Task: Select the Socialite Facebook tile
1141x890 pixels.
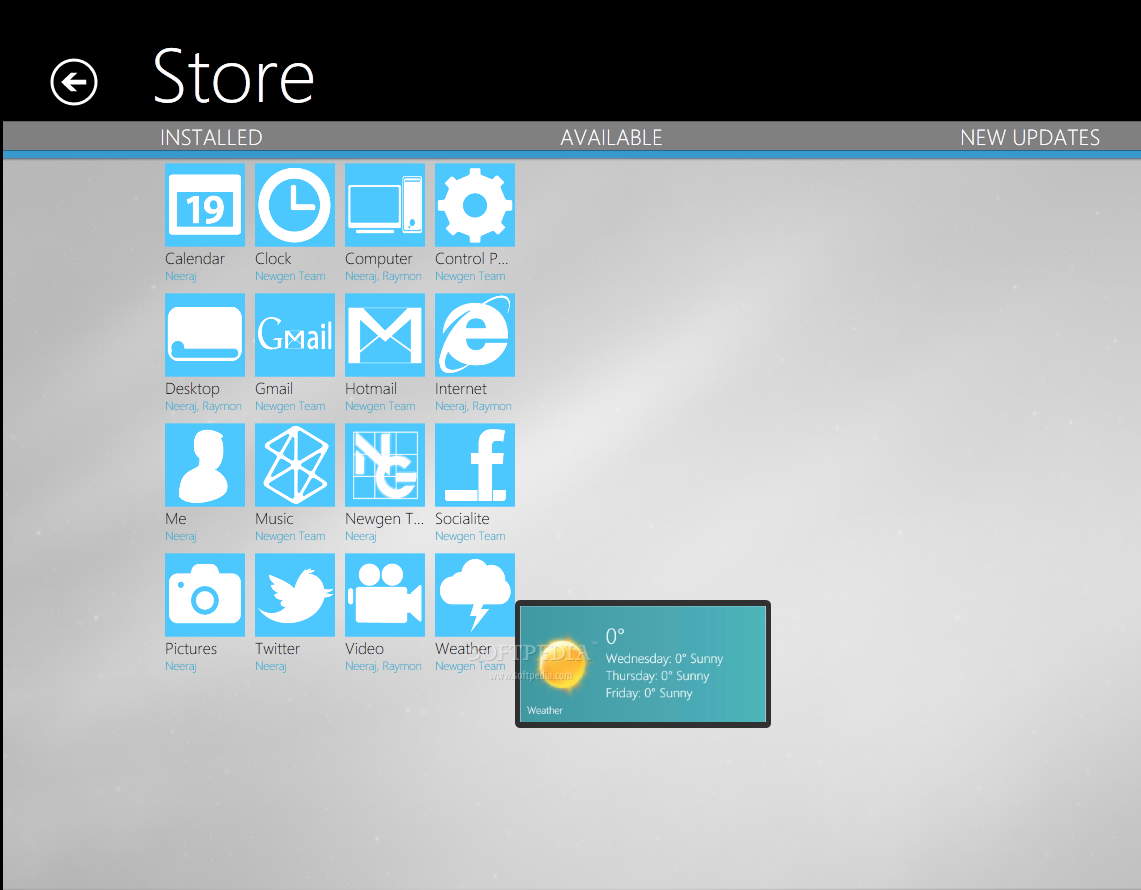Action: [x=474, y=465]
